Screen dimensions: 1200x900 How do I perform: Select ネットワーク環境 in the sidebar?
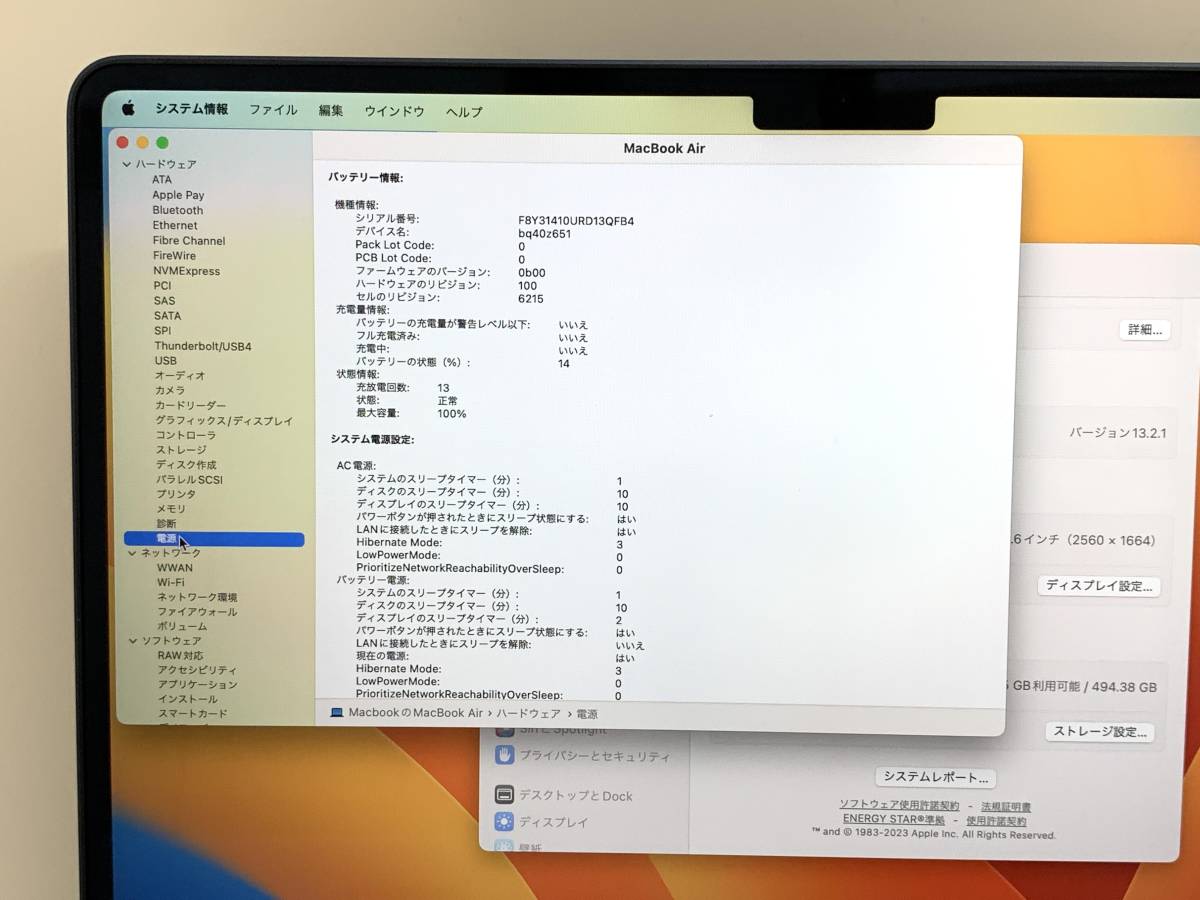197,597
